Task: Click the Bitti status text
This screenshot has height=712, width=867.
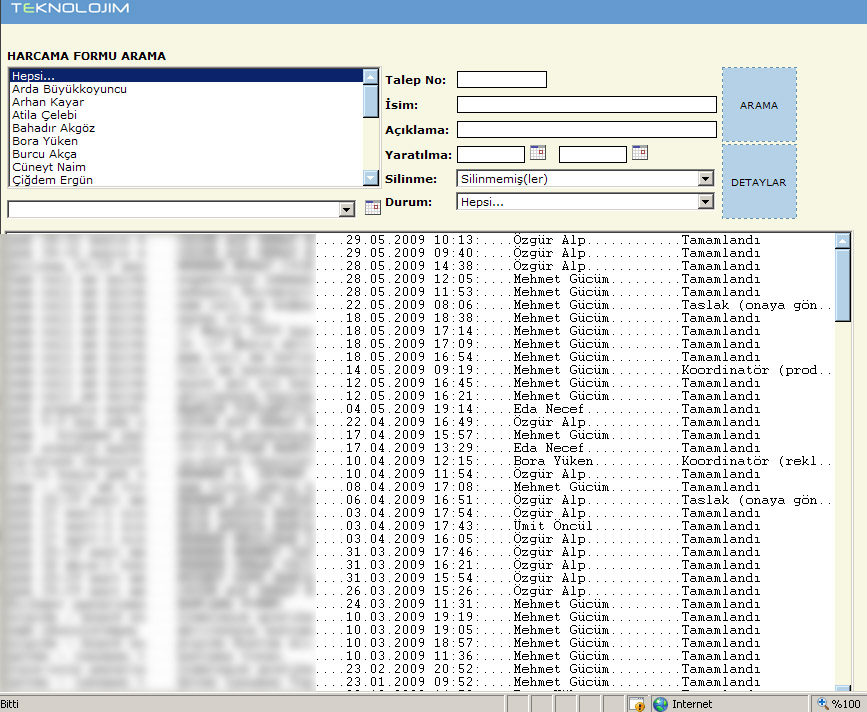Action: pos(9,704)
